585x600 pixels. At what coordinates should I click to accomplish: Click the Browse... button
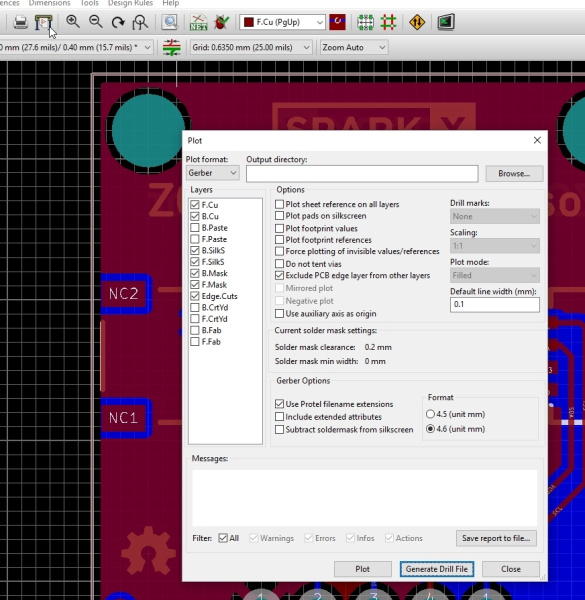pyautogui.click(x=514, y=173)
